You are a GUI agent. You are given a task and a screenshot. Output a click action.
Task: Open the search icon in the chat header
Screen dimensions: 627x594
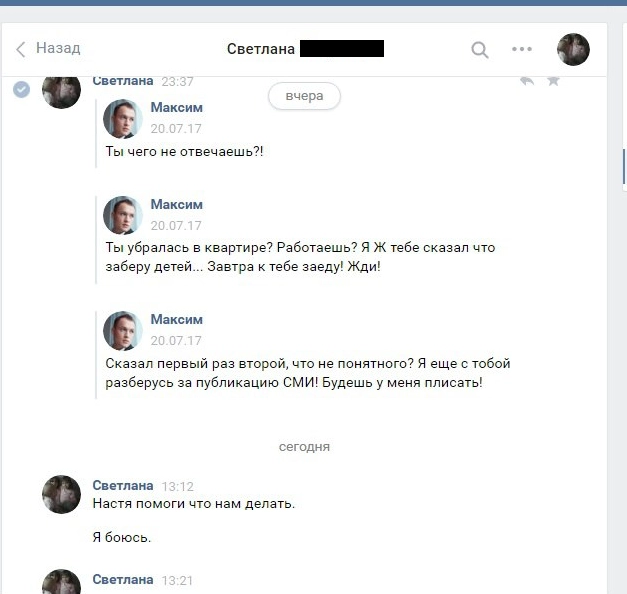click(x=479, y=50)
